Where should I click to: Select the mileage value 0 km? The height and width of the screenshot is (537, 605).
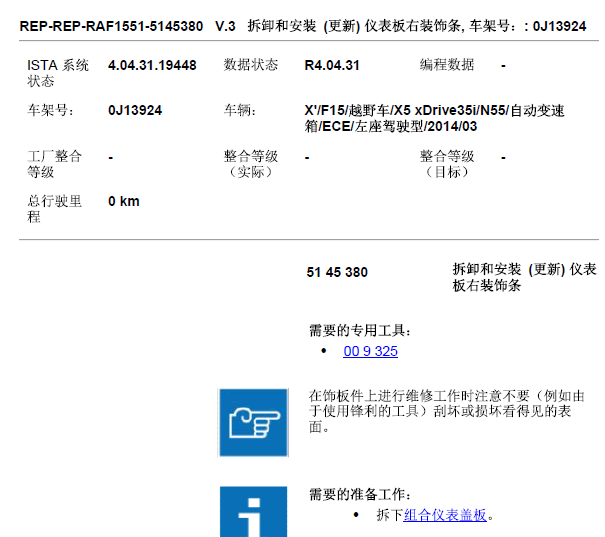coord(124,201)
